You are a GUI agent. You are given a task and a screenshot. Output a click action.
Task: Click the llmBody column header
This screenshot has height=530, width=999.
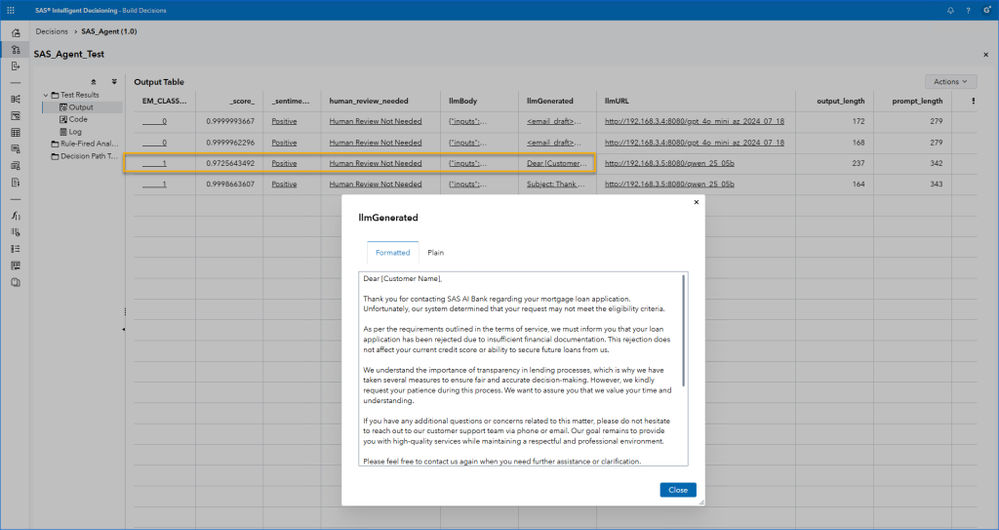point(463,101)
